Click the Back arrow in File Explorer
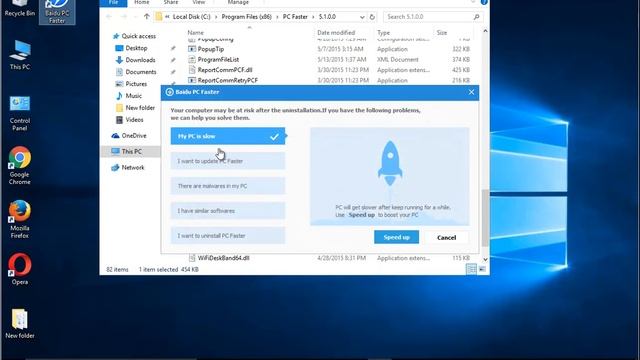This screenshot has width=640, height=360. 109,17
